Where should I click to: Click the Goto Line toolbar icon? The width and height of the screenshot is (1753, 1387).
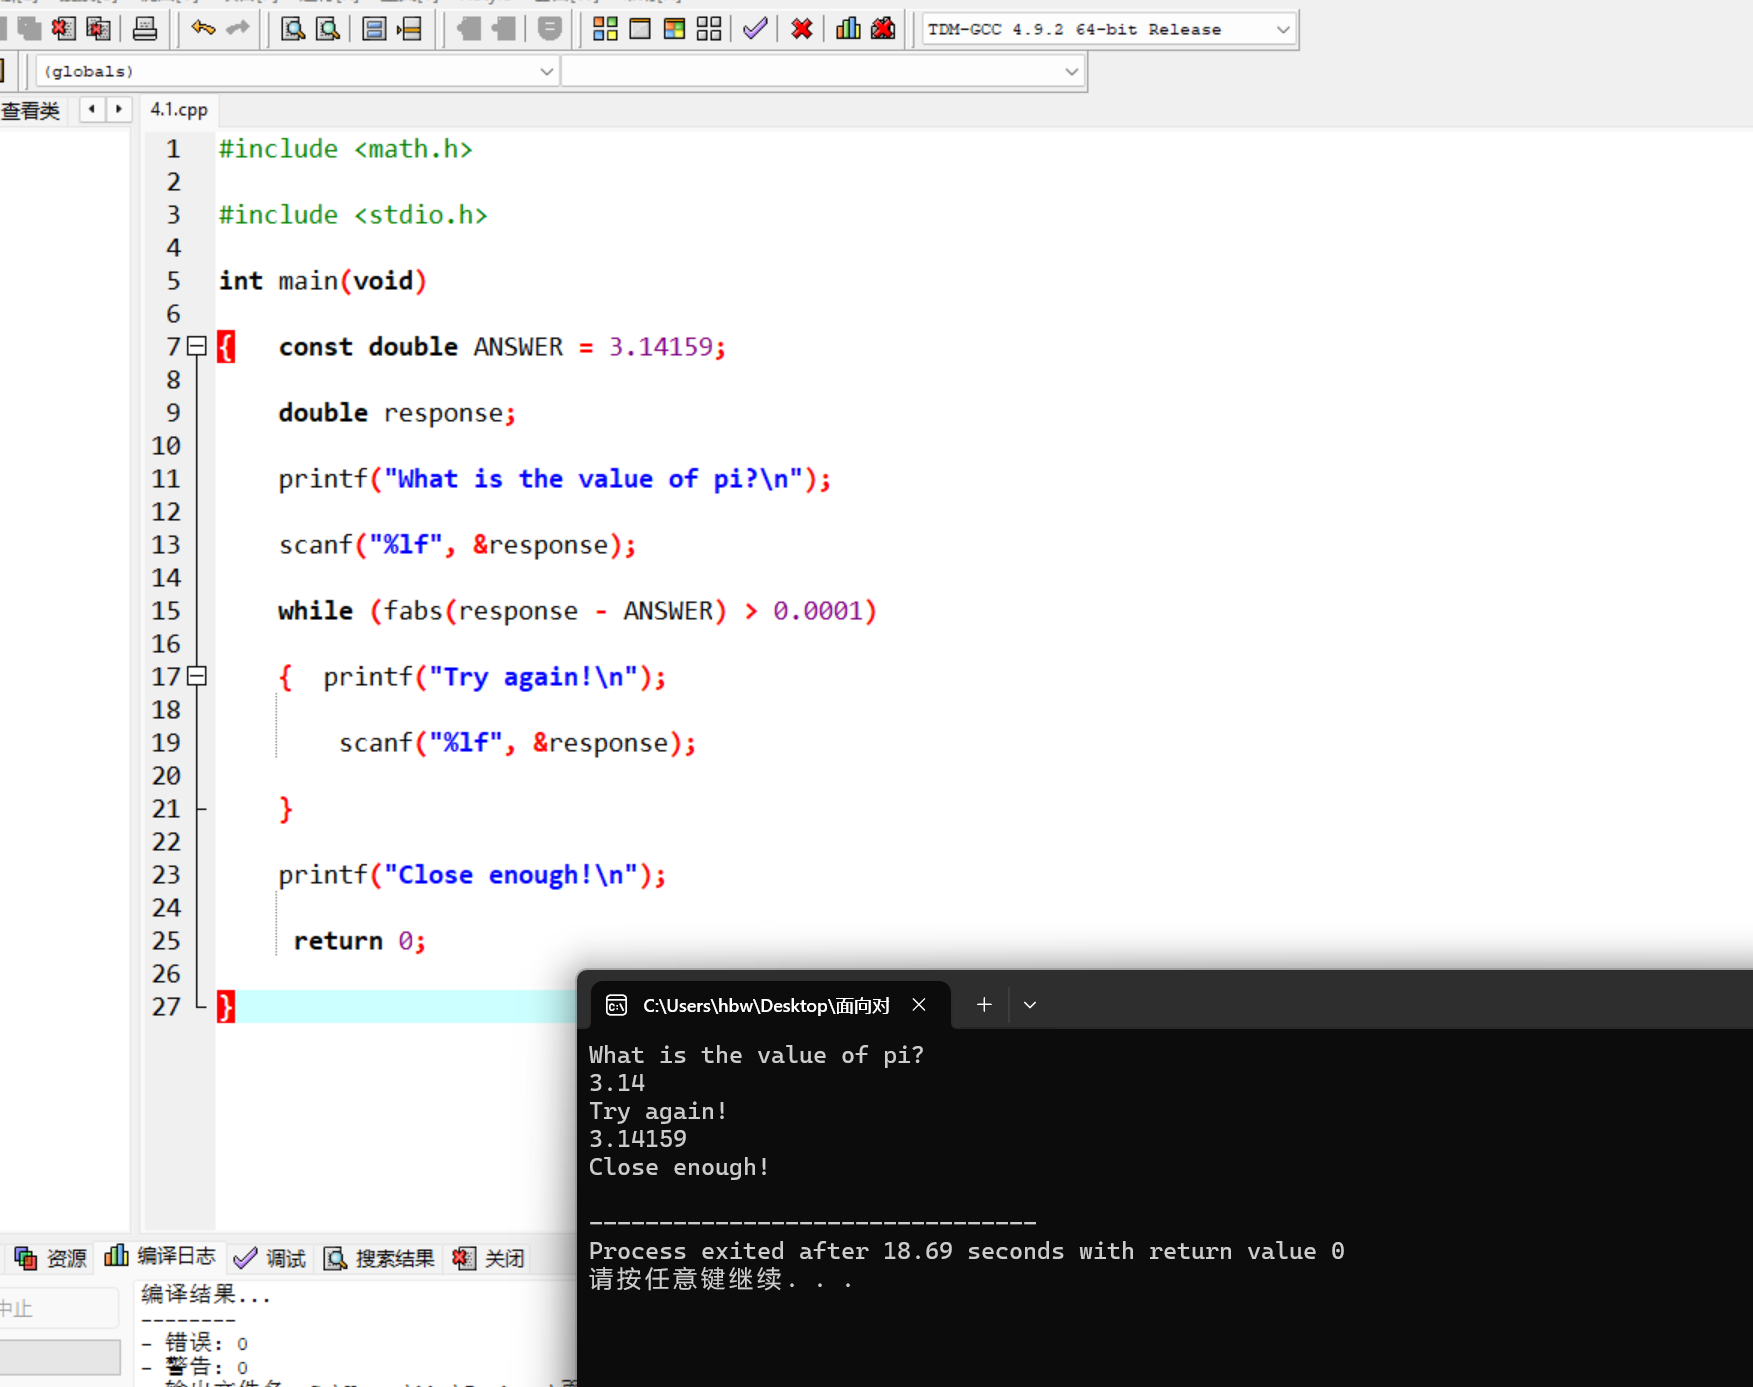point(409,28)
